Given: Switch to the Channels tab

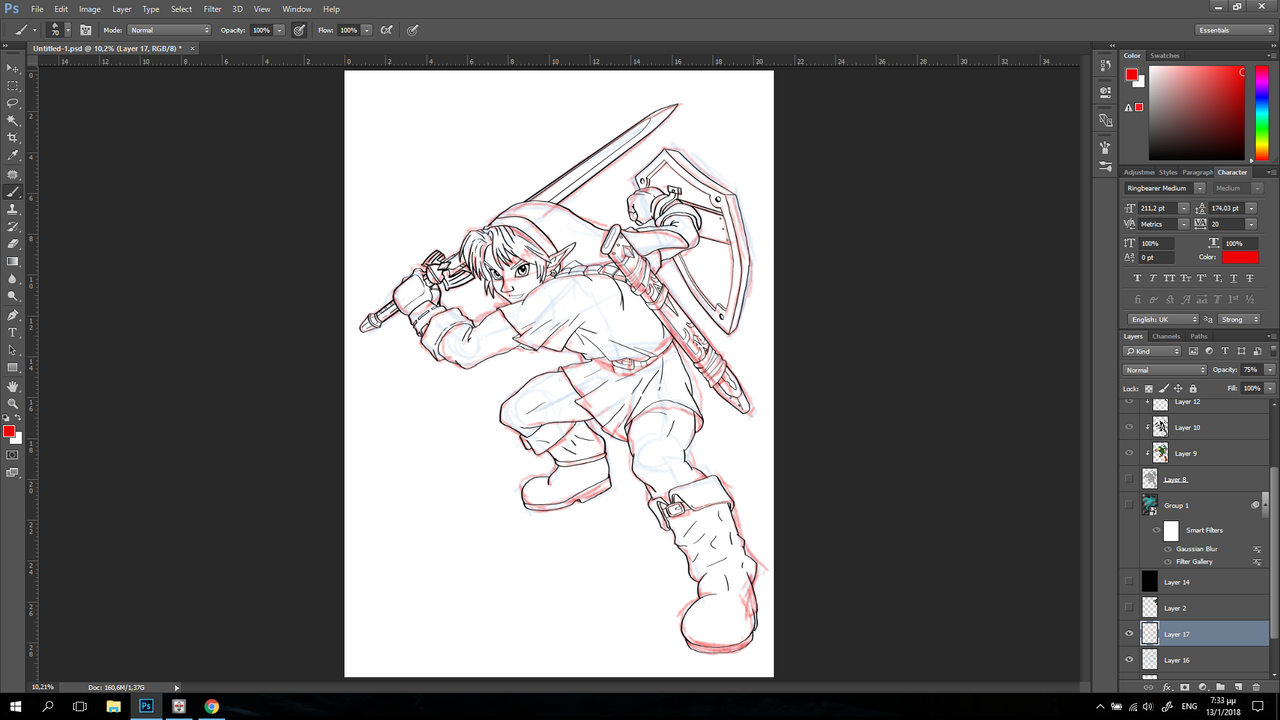Looking at the screenshot, I should click(x=1166, y=336).
